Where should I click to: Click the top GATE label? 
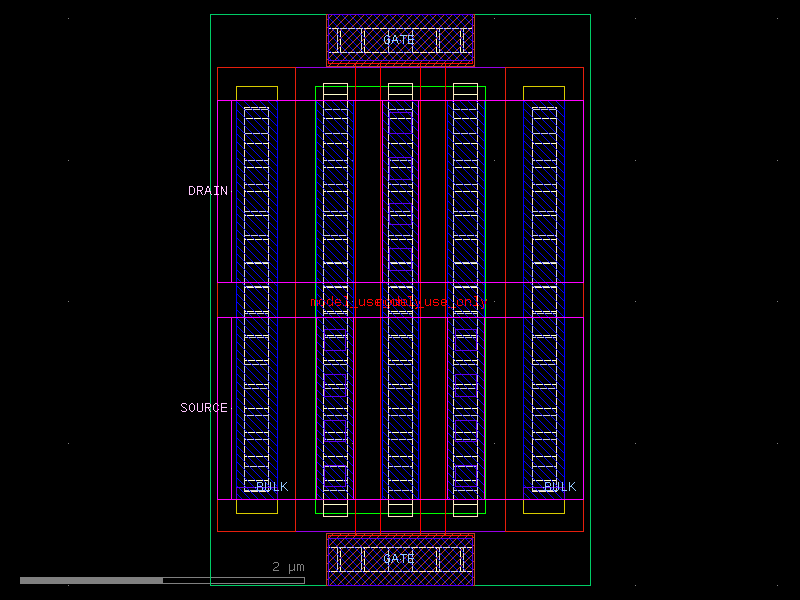(399, 40)
